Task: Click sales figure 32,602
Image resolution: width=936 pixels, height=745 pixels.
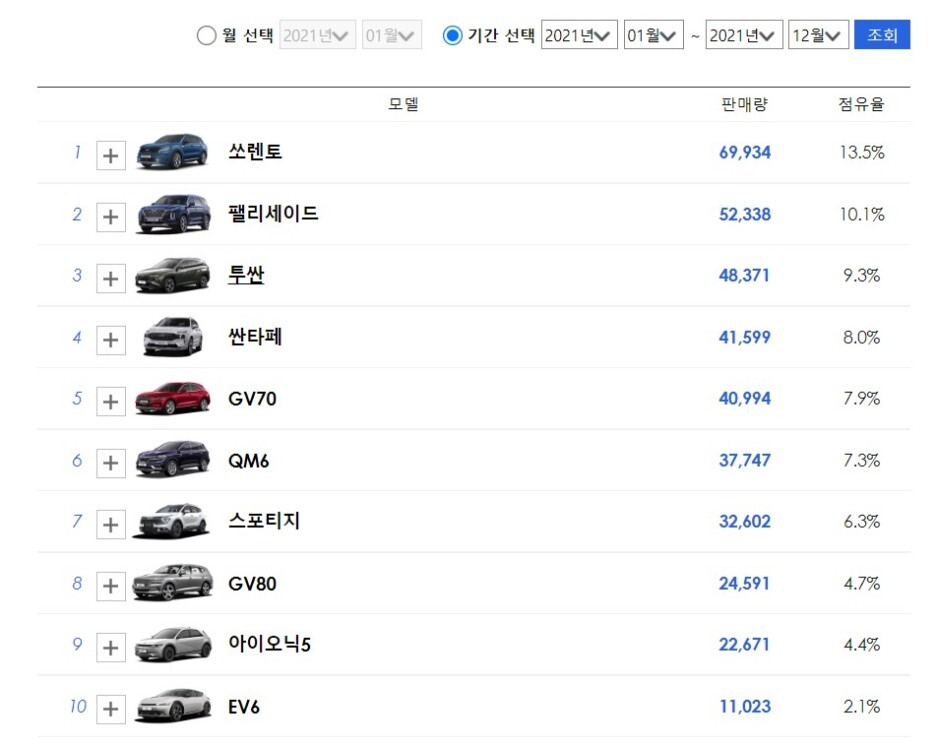Action: click(744, 521)
